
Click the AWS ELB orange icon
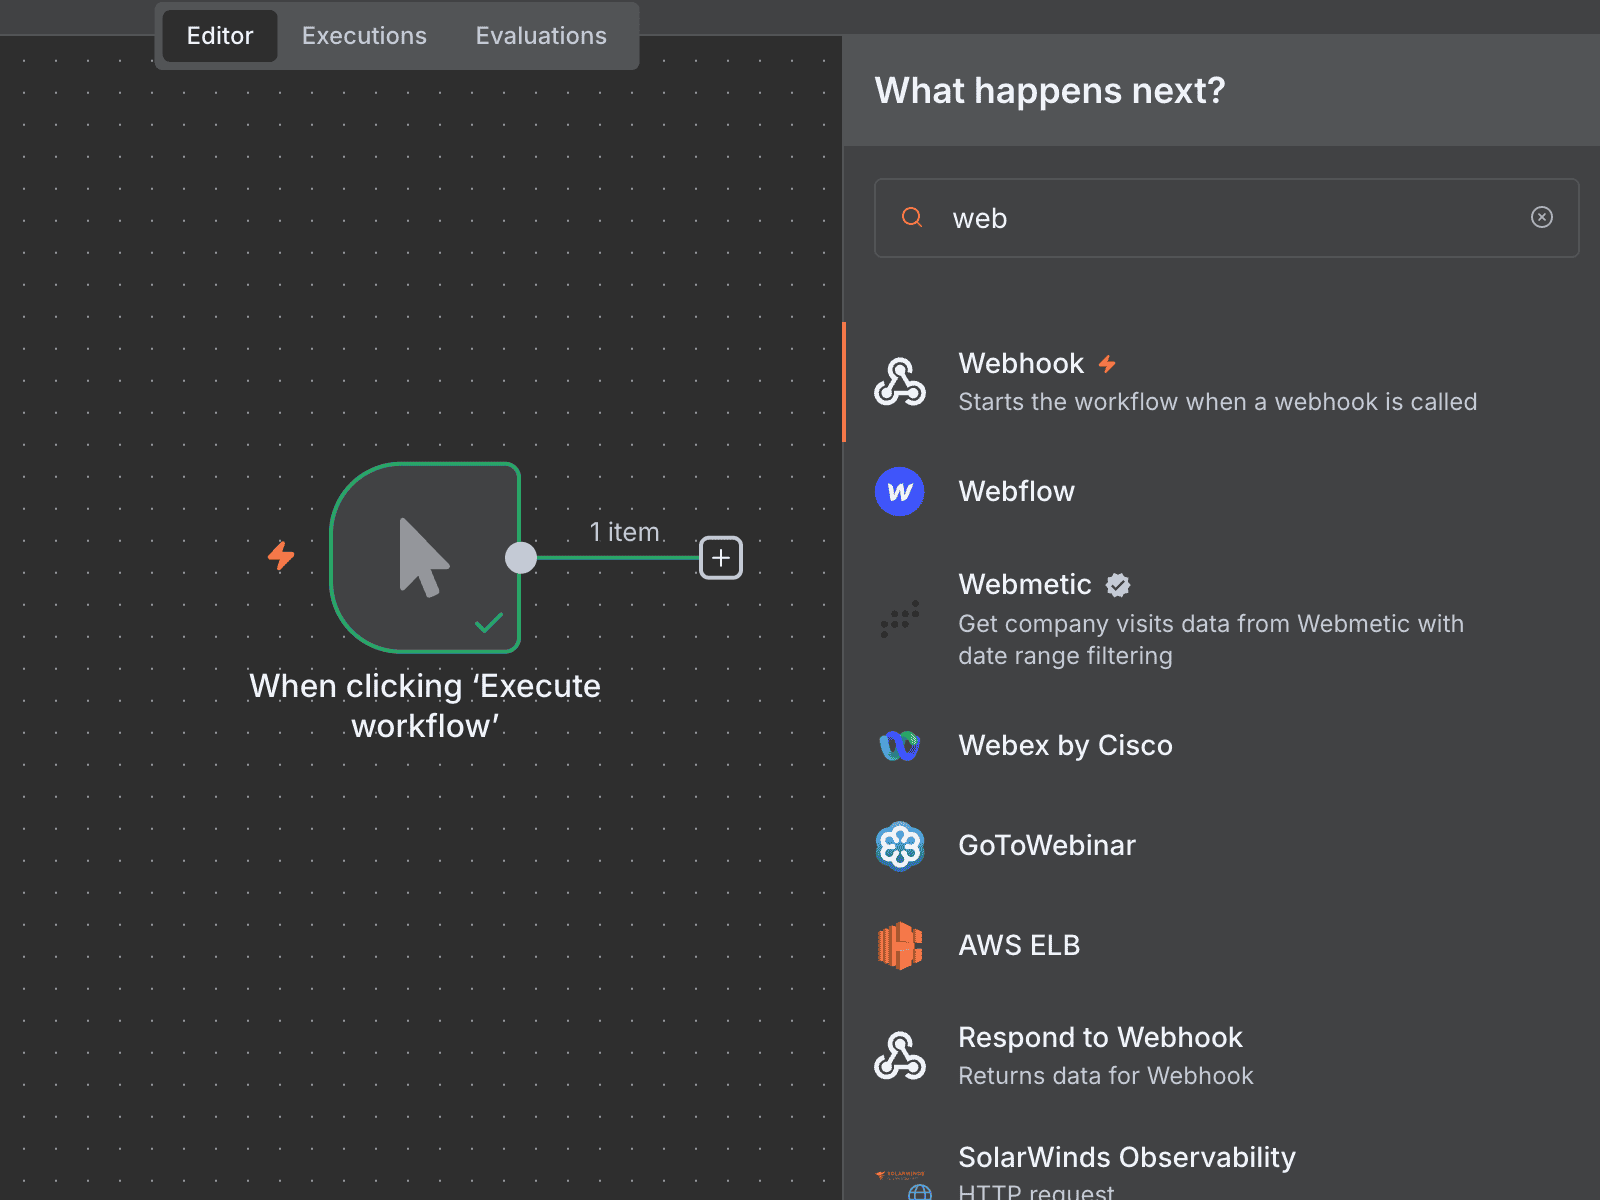[x=899, y=946]
